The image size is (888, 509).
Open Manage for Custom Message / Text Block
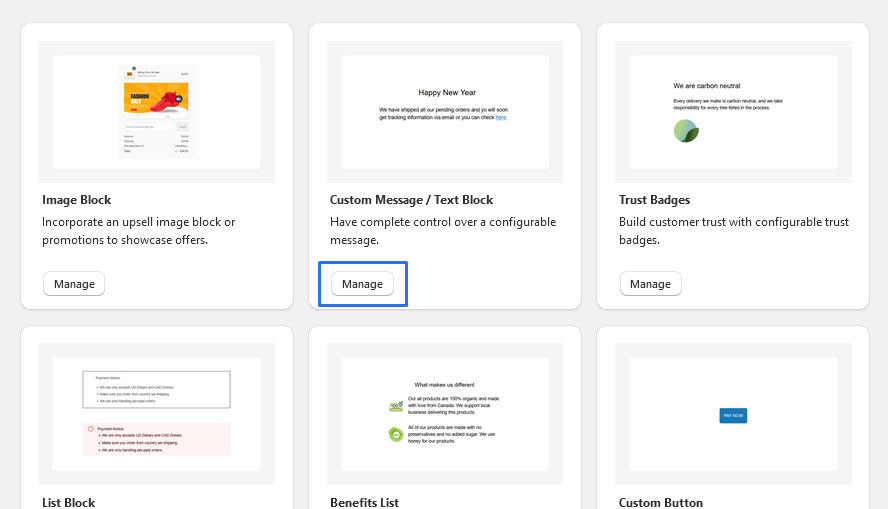pos(362,284)
